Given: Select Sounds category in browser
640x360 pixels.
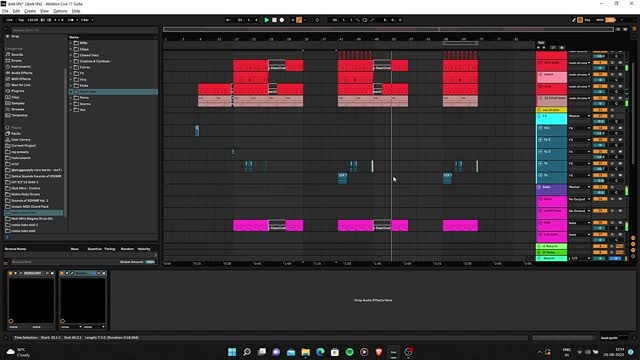Looking at the screenshot, I should click(17, 54).
